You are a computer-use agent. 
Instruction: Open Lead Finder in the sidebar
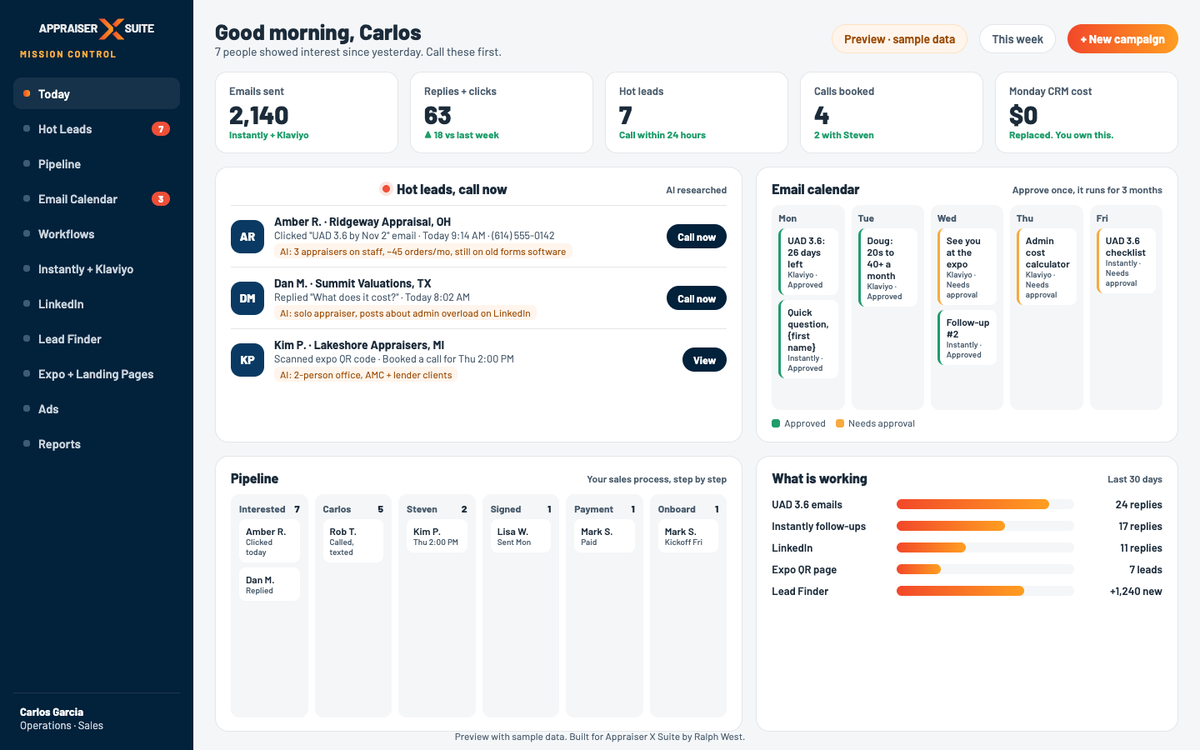click(x=96, y=339)
